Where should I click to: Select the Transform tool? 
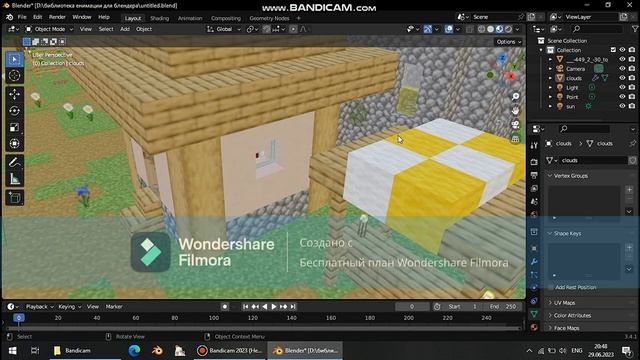(15, 144)
